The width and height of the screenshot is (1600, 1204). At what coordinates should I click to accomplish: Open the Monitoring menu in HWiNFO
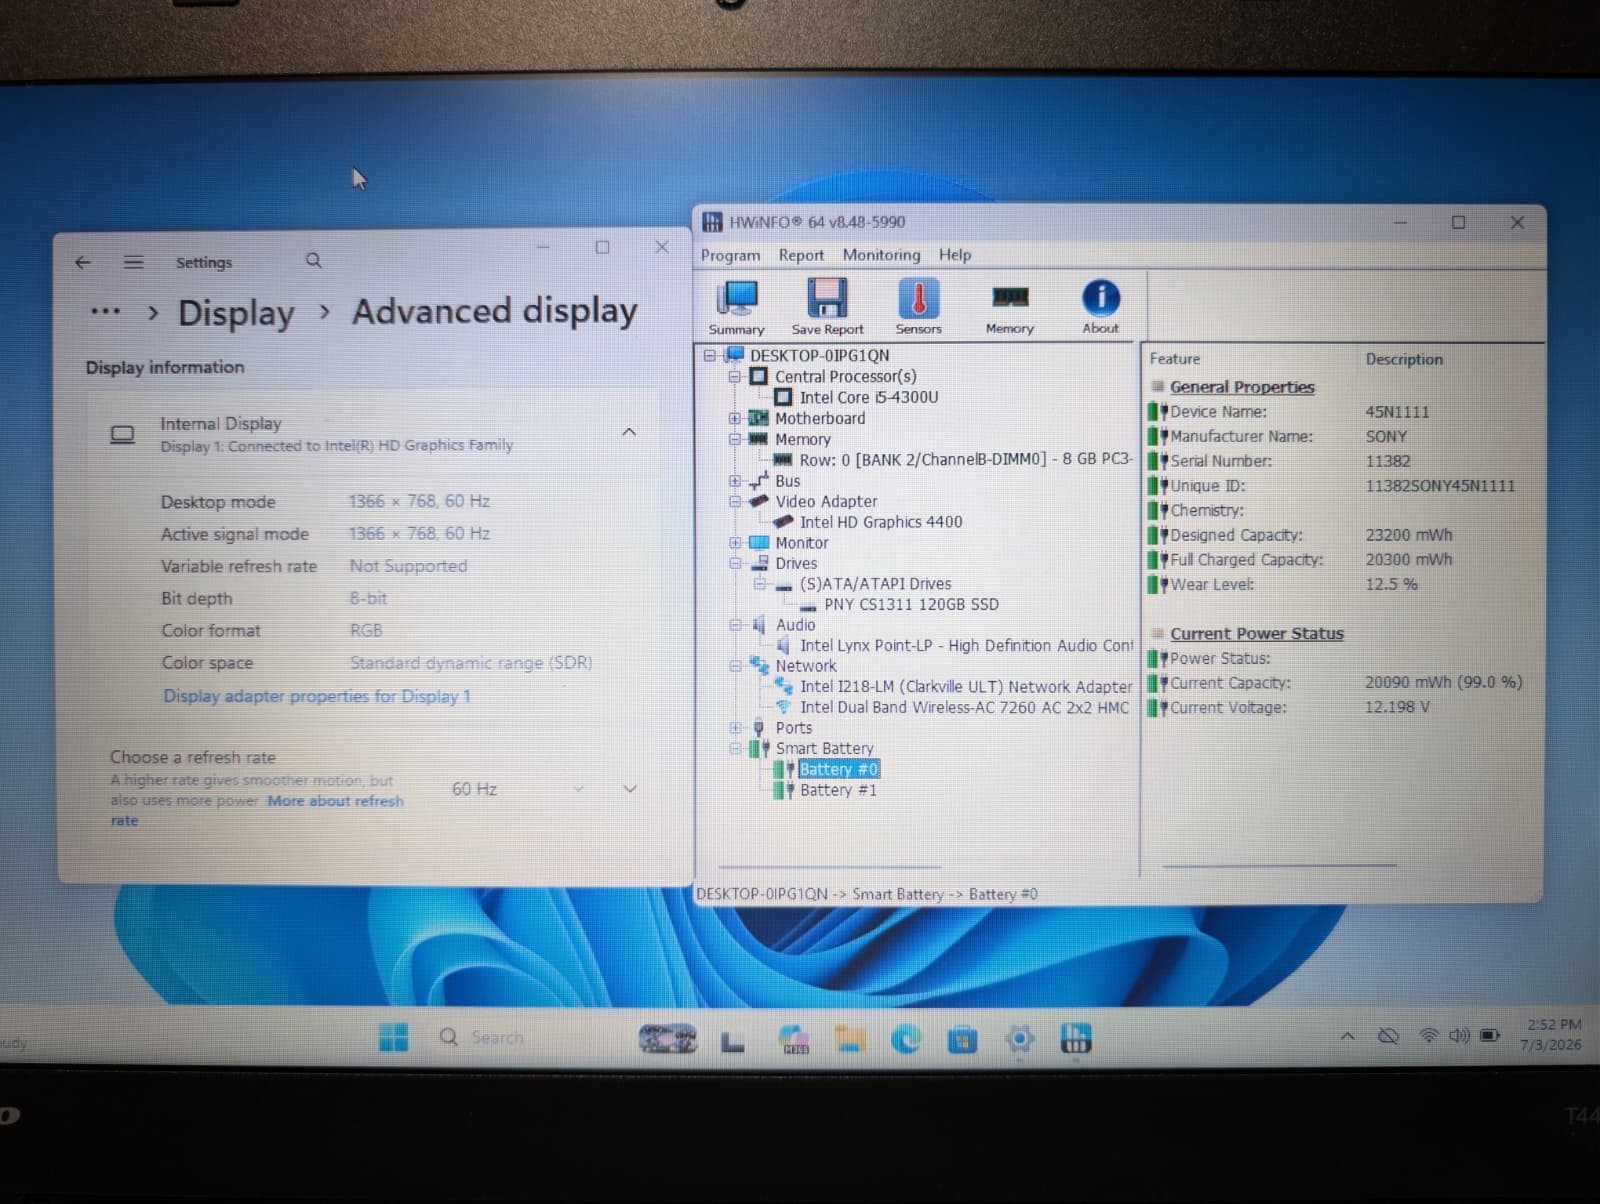(881, 255)
